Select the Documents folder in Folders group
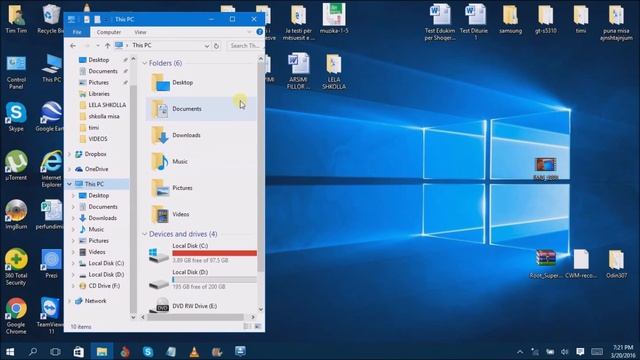This screenshot has height=360, width=640. 201,109
